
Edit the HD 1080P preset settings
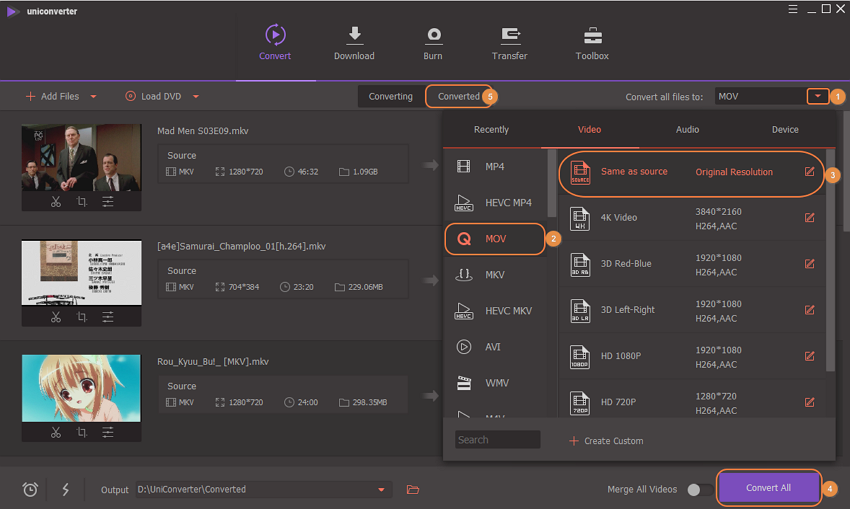click(x=809, y=356)
